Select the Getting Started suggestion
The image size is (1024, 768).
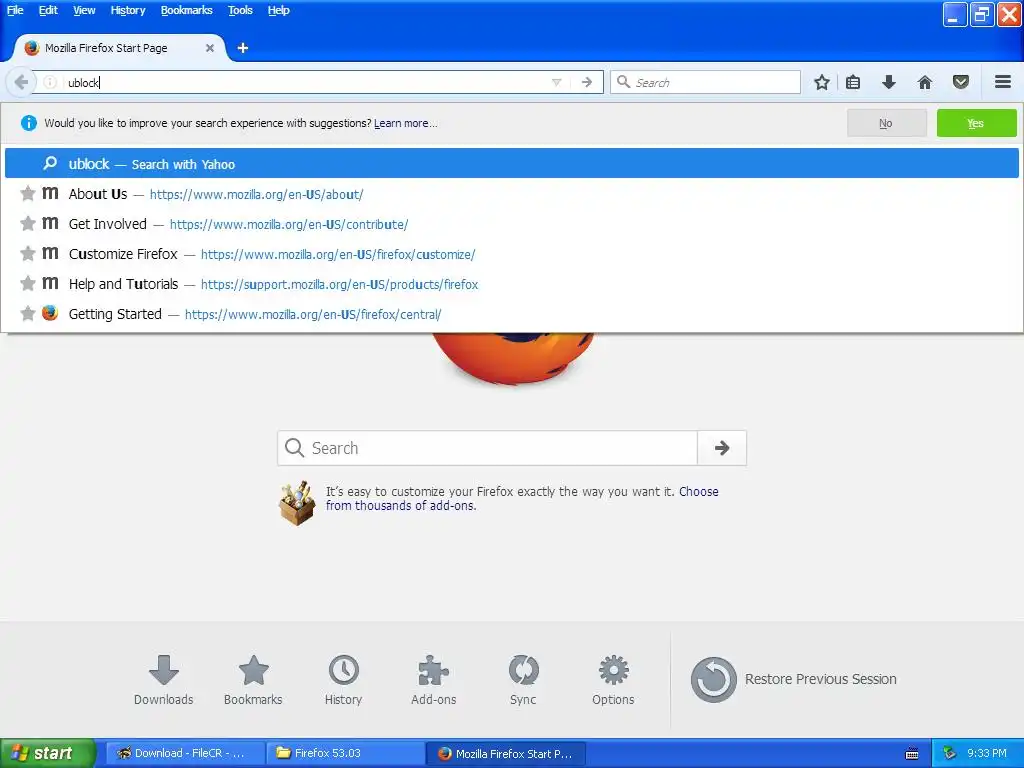(511, 314)
